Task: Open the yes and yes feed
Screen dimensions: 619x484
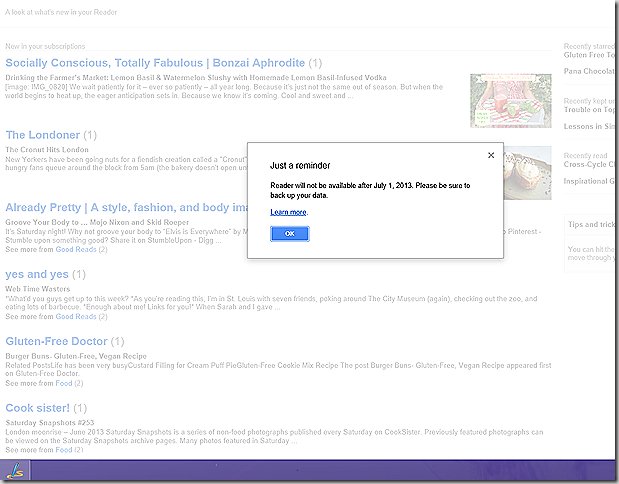Action: point(37,274)
